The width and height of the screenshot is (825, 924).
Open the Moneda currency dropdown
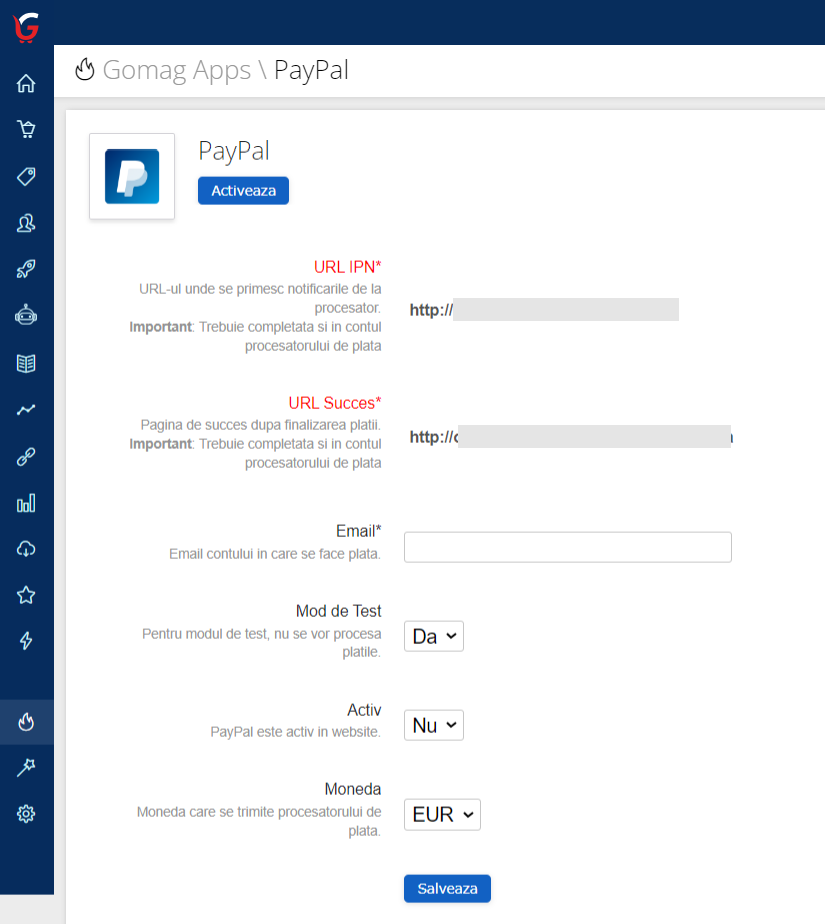[x=441, y=814]
